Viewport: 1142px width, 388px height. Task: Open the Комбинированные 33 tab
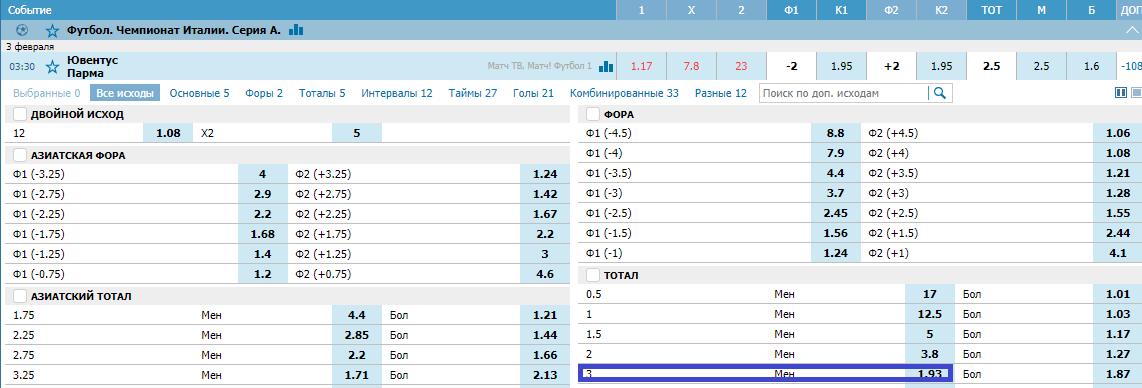coord(624,93)
